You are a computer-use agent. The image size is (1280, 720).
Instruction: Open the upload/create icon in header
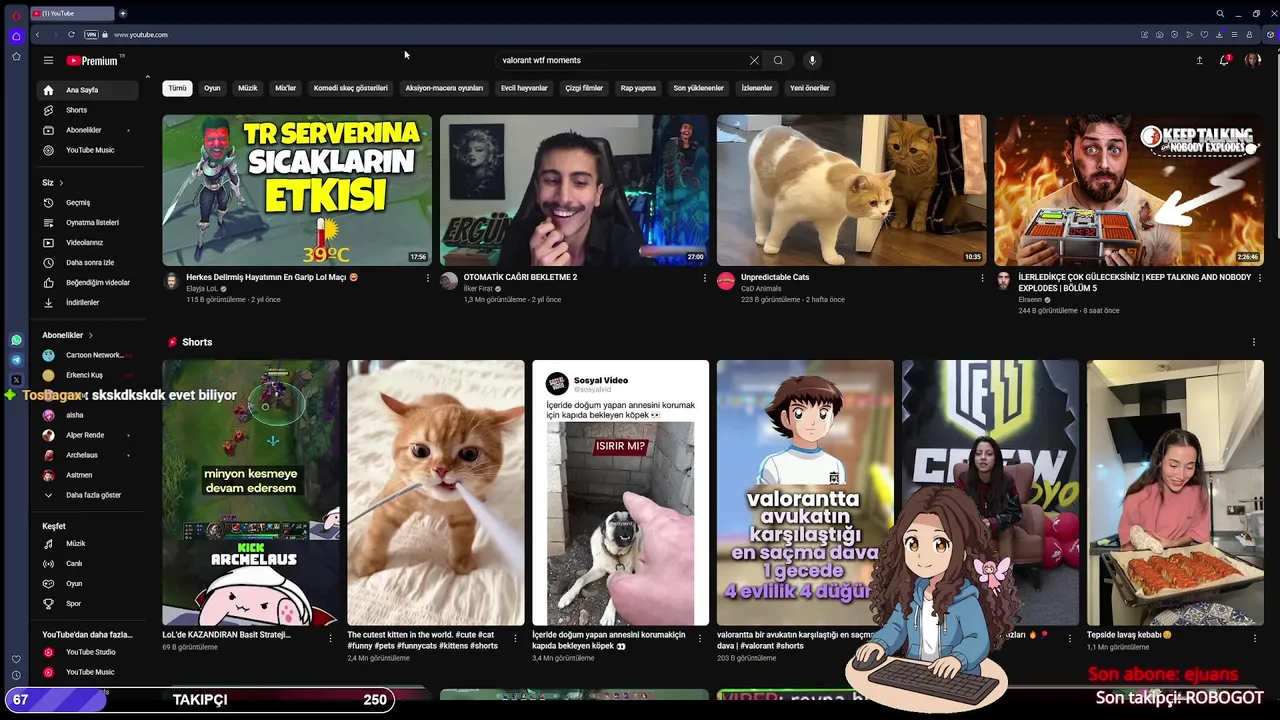(1199, 60)
